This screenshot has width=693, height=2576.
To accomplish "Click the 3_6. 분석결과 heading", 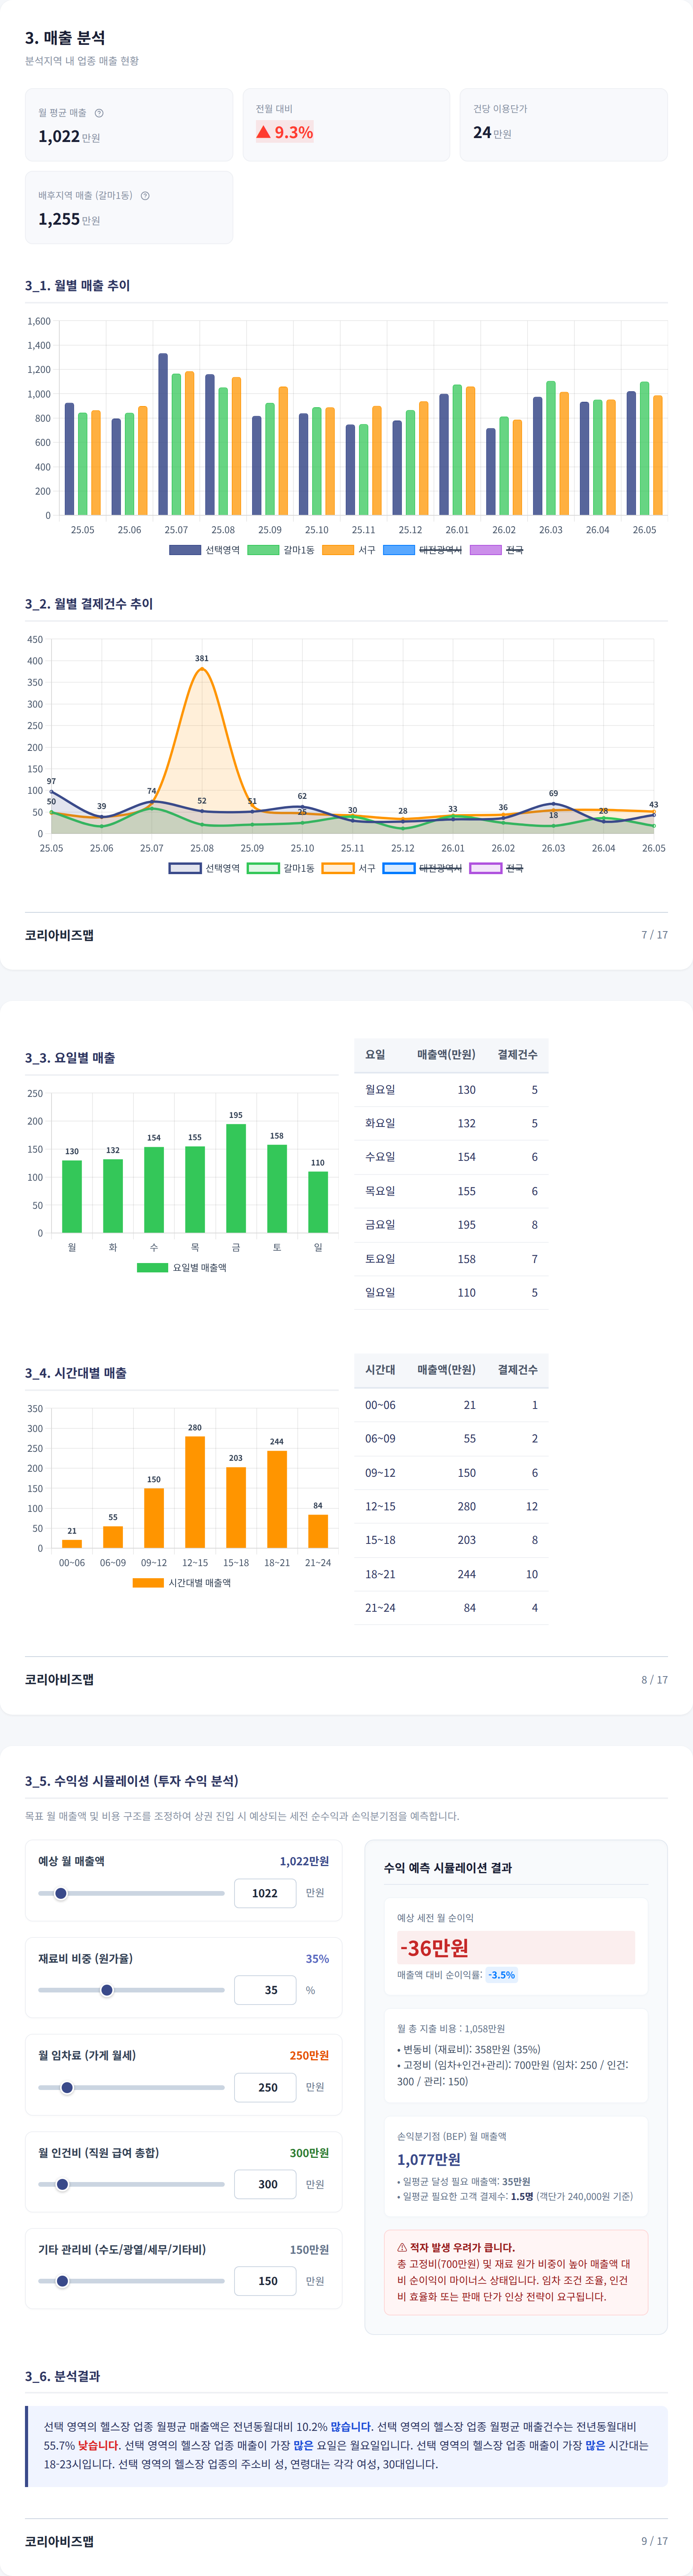I will (x=62, y=2376).
